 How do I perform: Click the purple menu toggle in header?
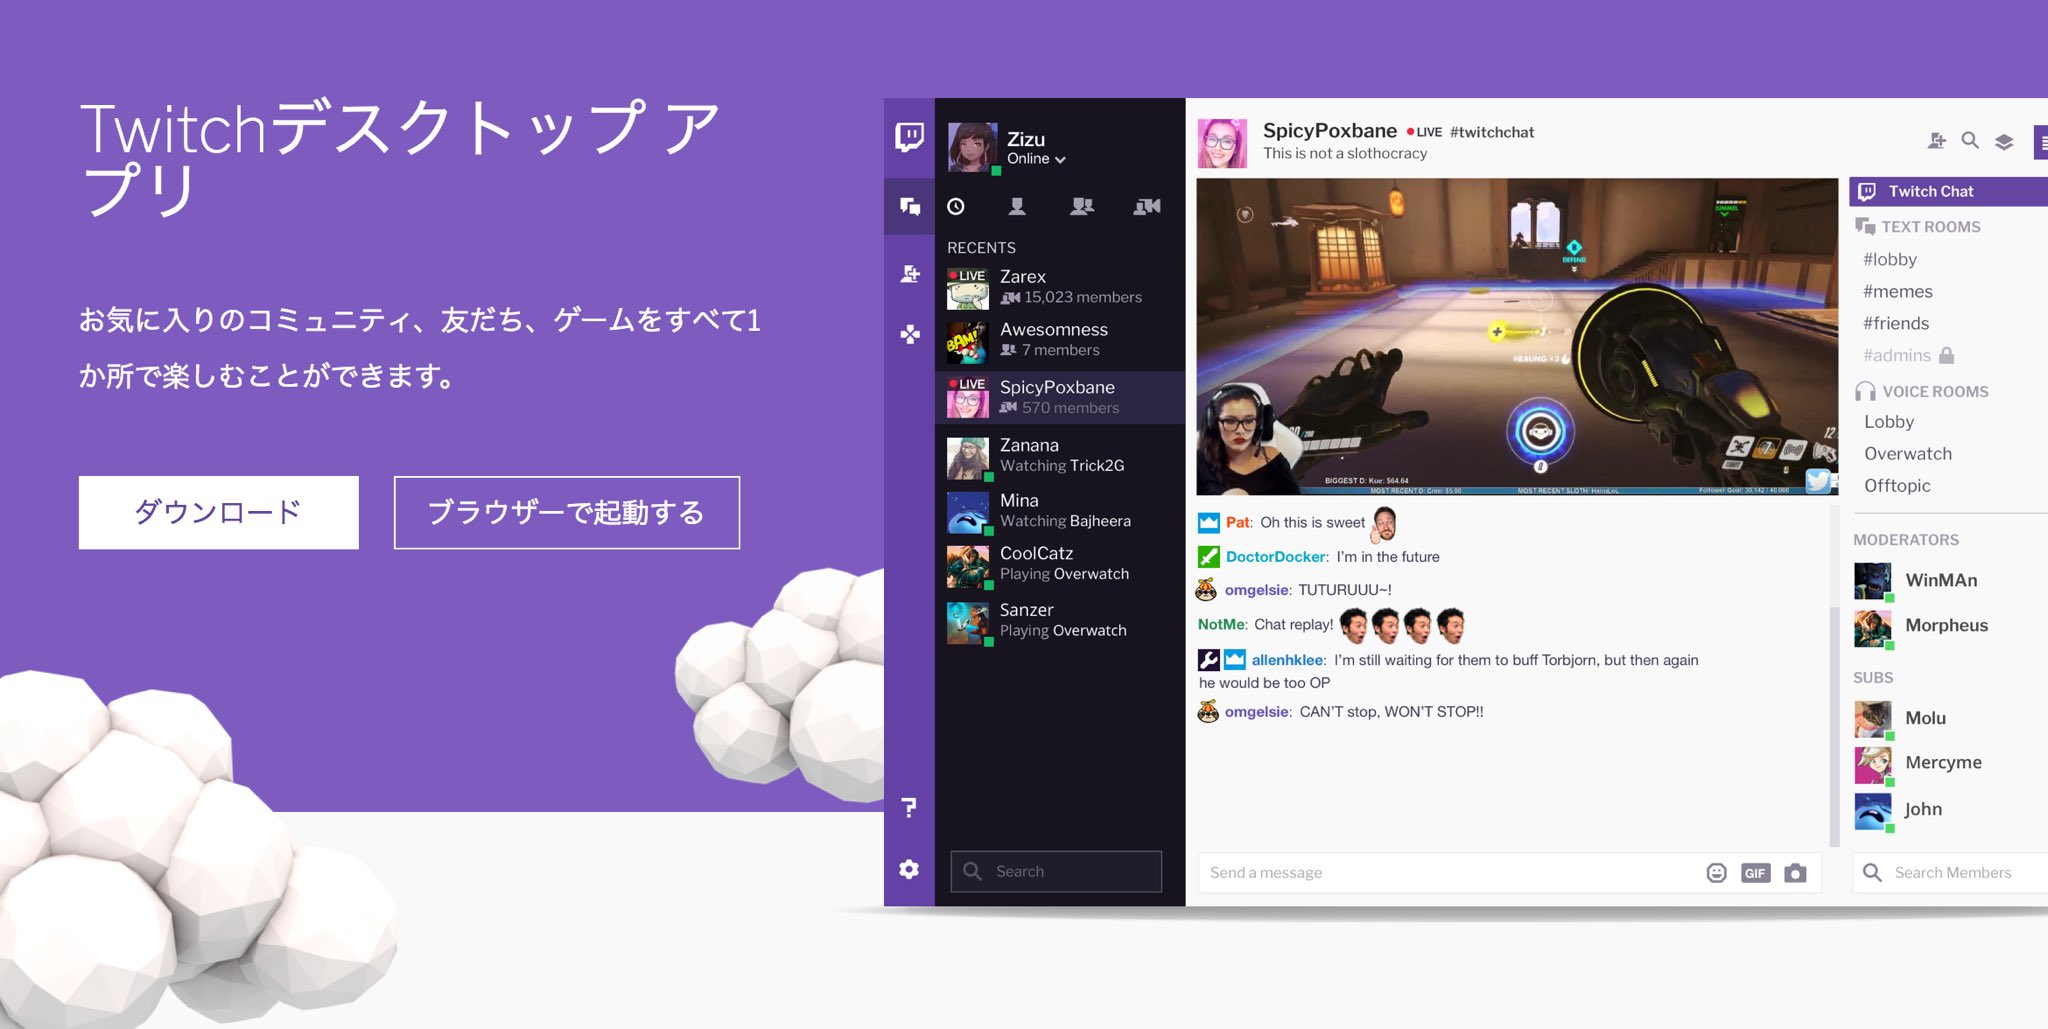(2041, 142)
